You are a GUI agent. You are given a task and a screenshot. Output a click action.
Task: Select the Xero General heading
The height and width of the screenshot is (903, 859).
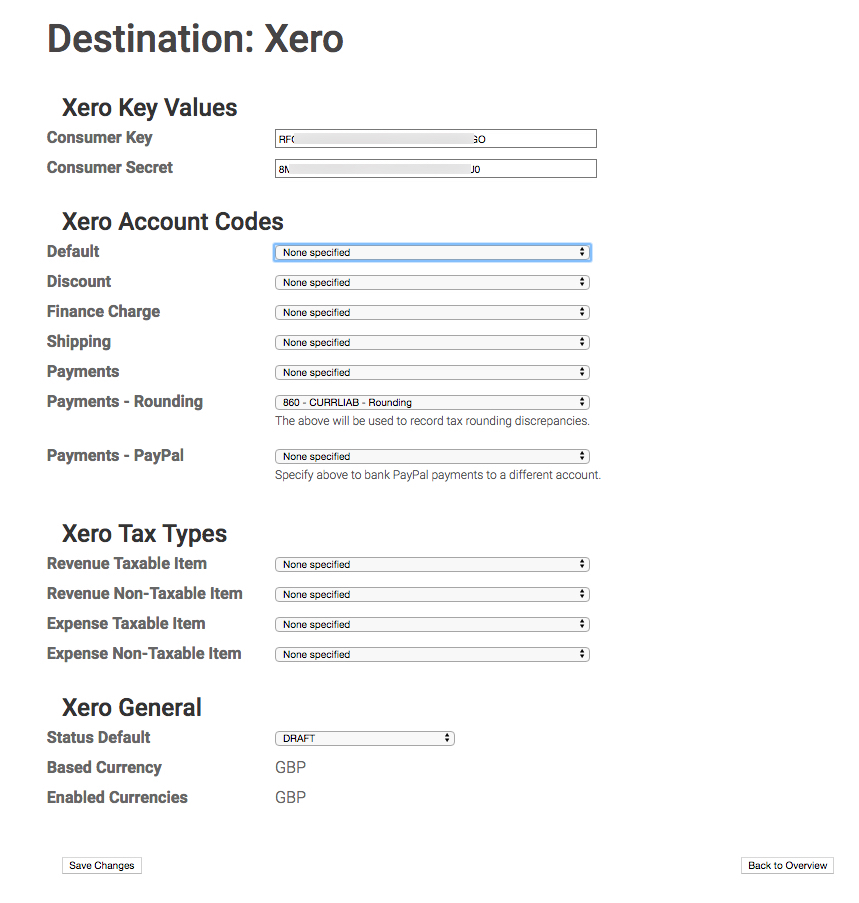point(132,708)
